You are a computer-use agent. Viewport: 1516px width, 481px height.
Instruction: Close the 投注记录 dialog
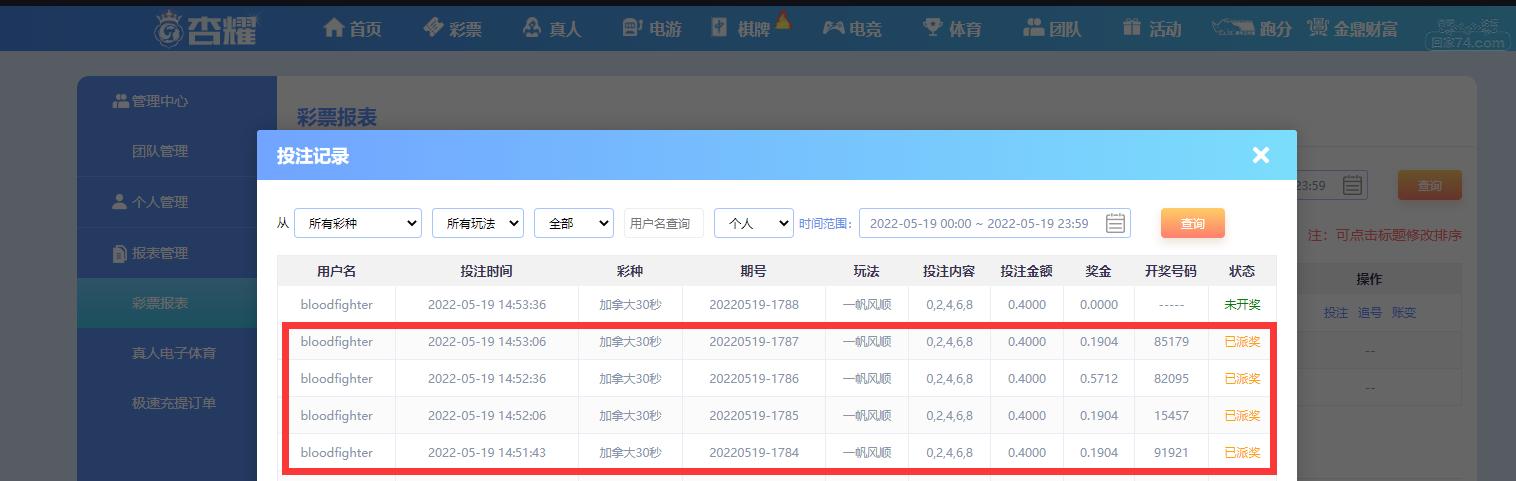(1260, 155)
